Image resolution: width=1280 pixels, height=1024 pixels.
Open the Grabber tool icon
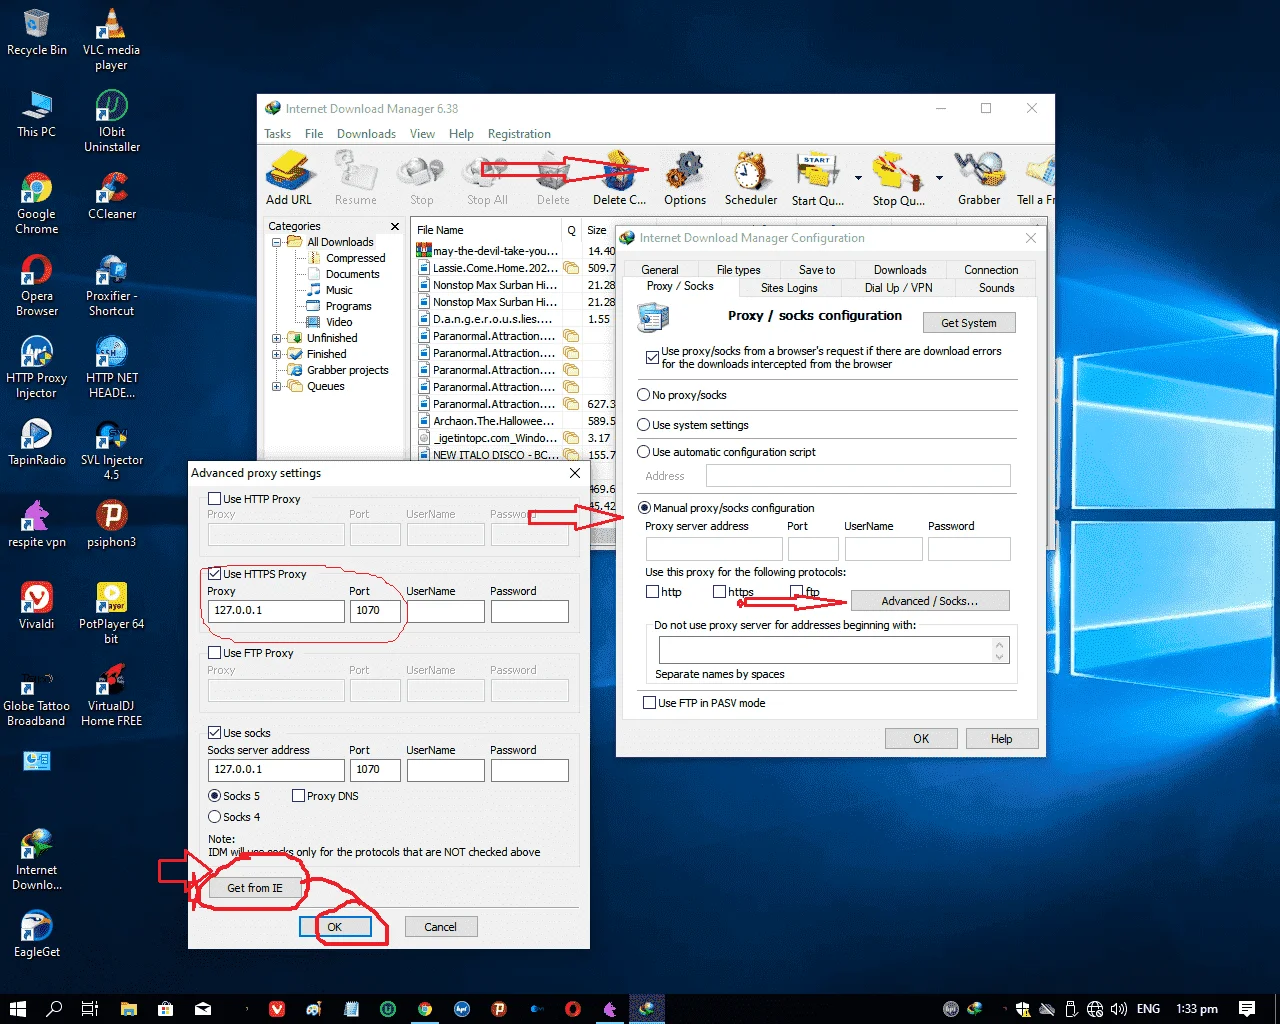point(979,178)
